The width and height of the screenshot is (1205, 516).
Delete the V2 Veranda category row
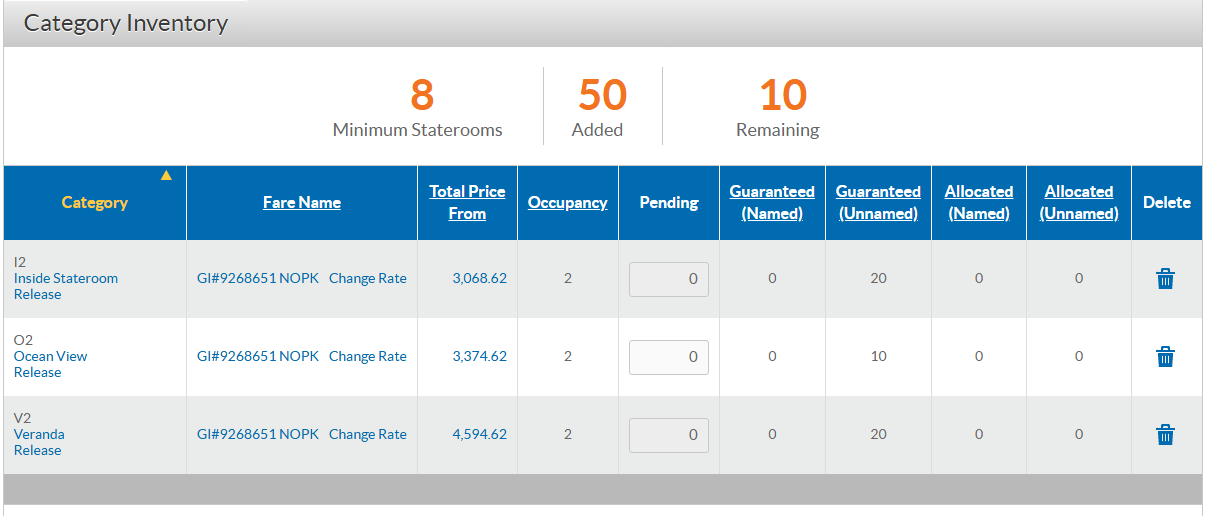point(1165,435)
